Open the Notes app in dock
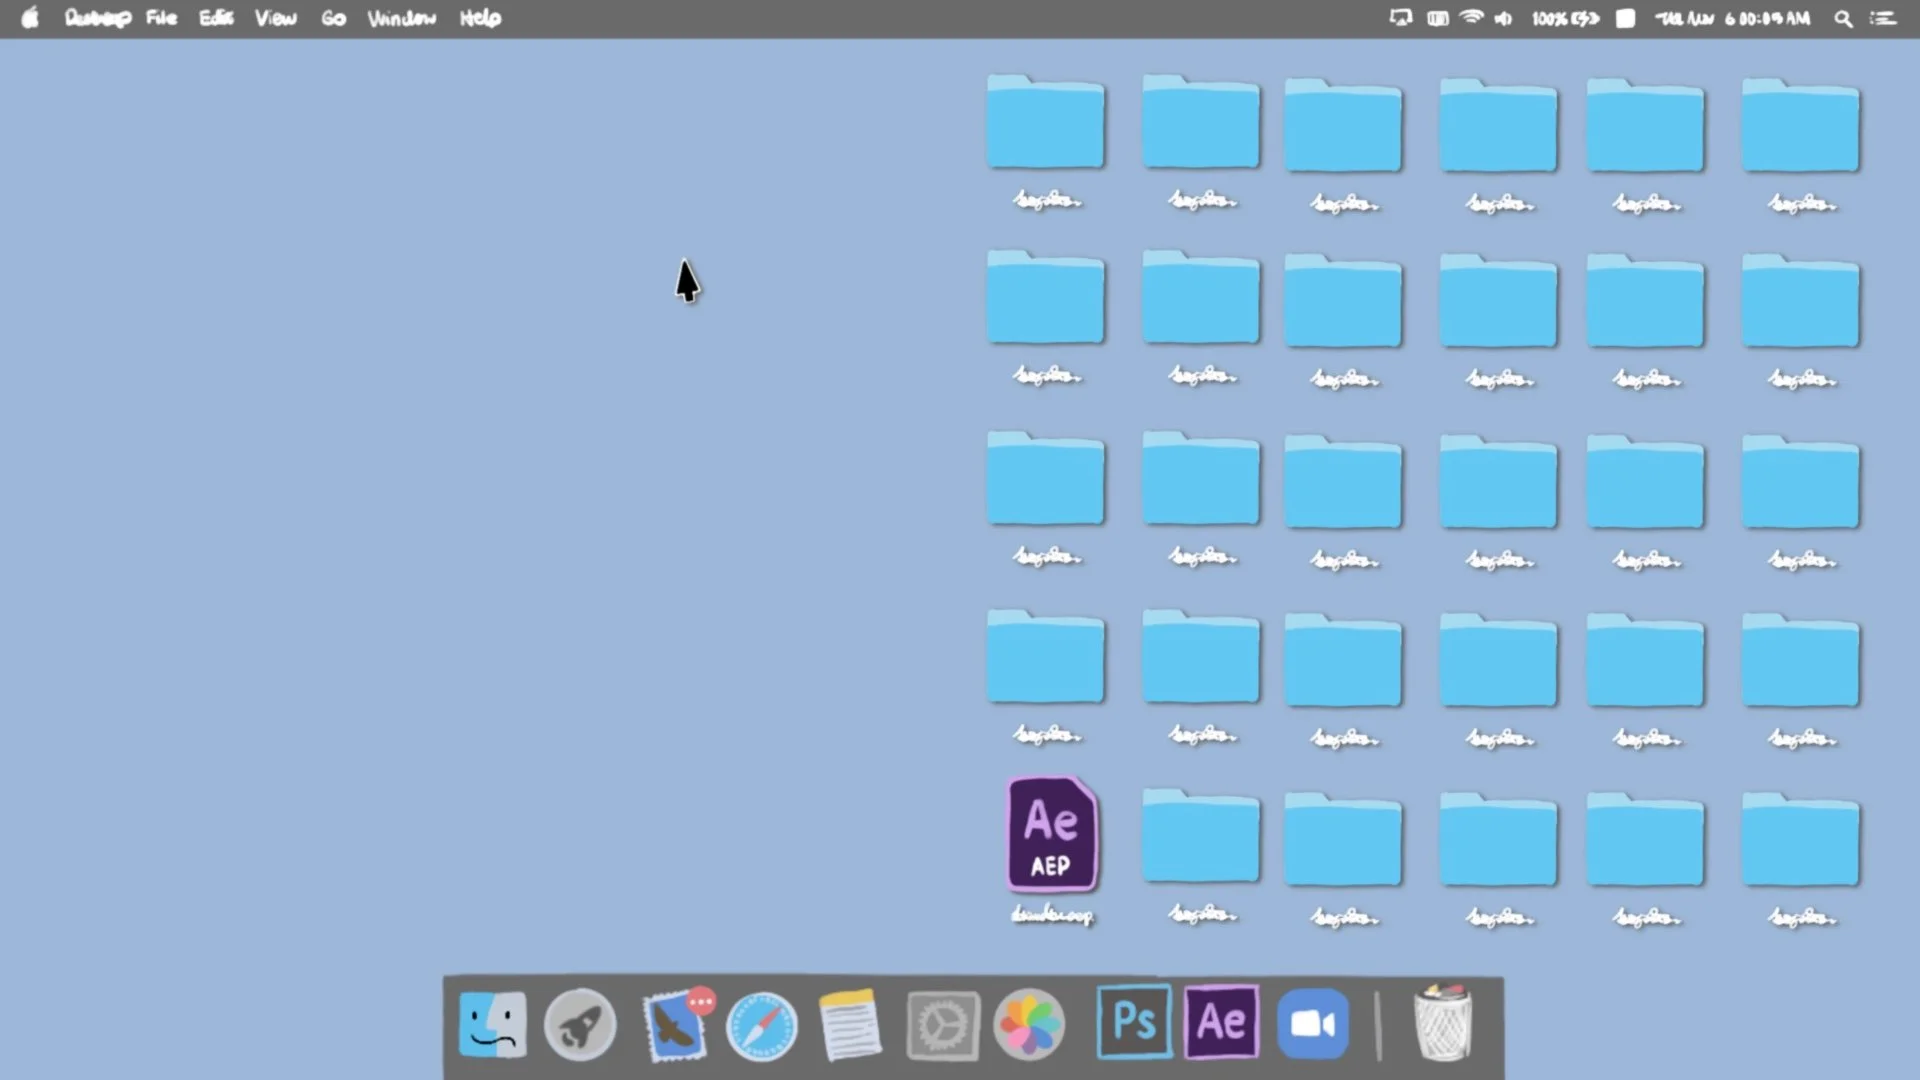The image size is (1920, 1080). 850,1025
